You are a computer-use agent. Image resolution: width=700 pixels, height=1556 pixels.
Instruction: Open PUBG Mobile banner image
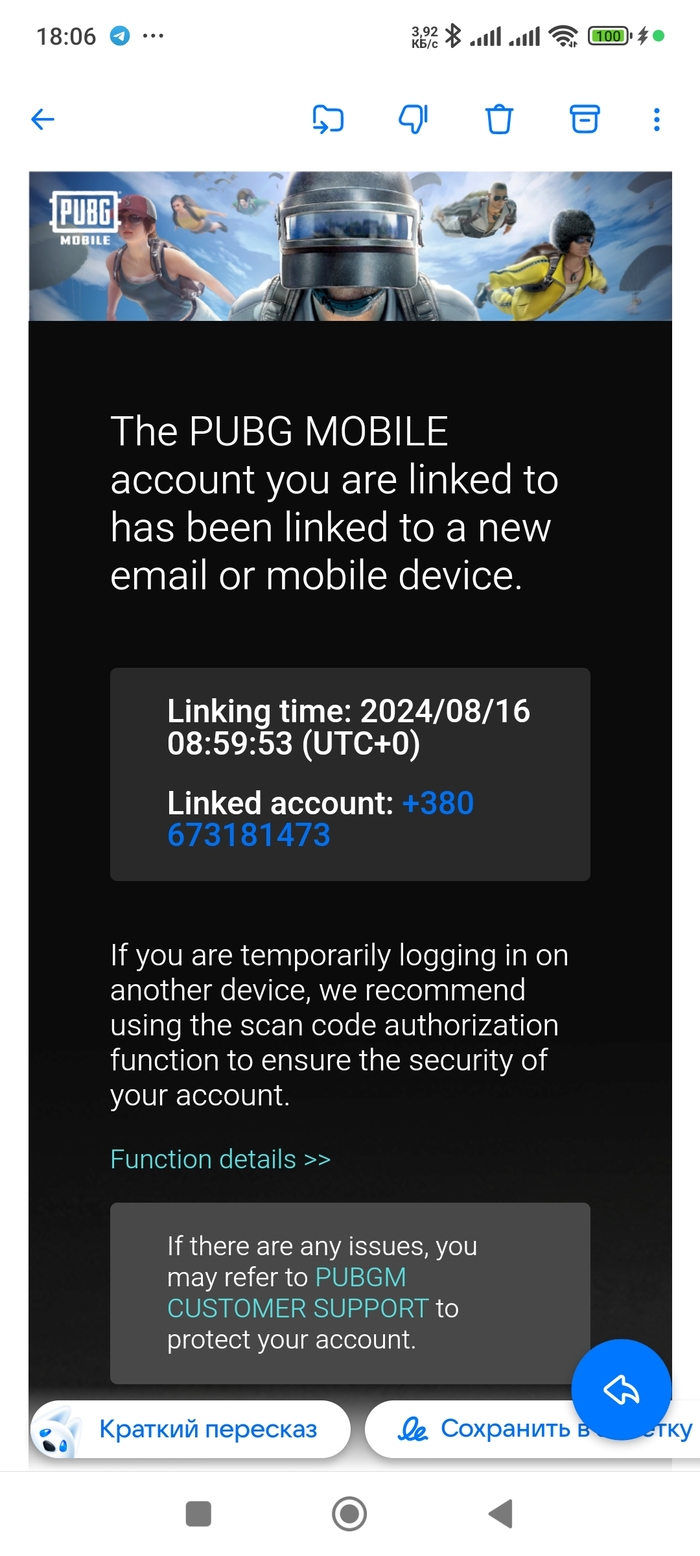(350, 246)
